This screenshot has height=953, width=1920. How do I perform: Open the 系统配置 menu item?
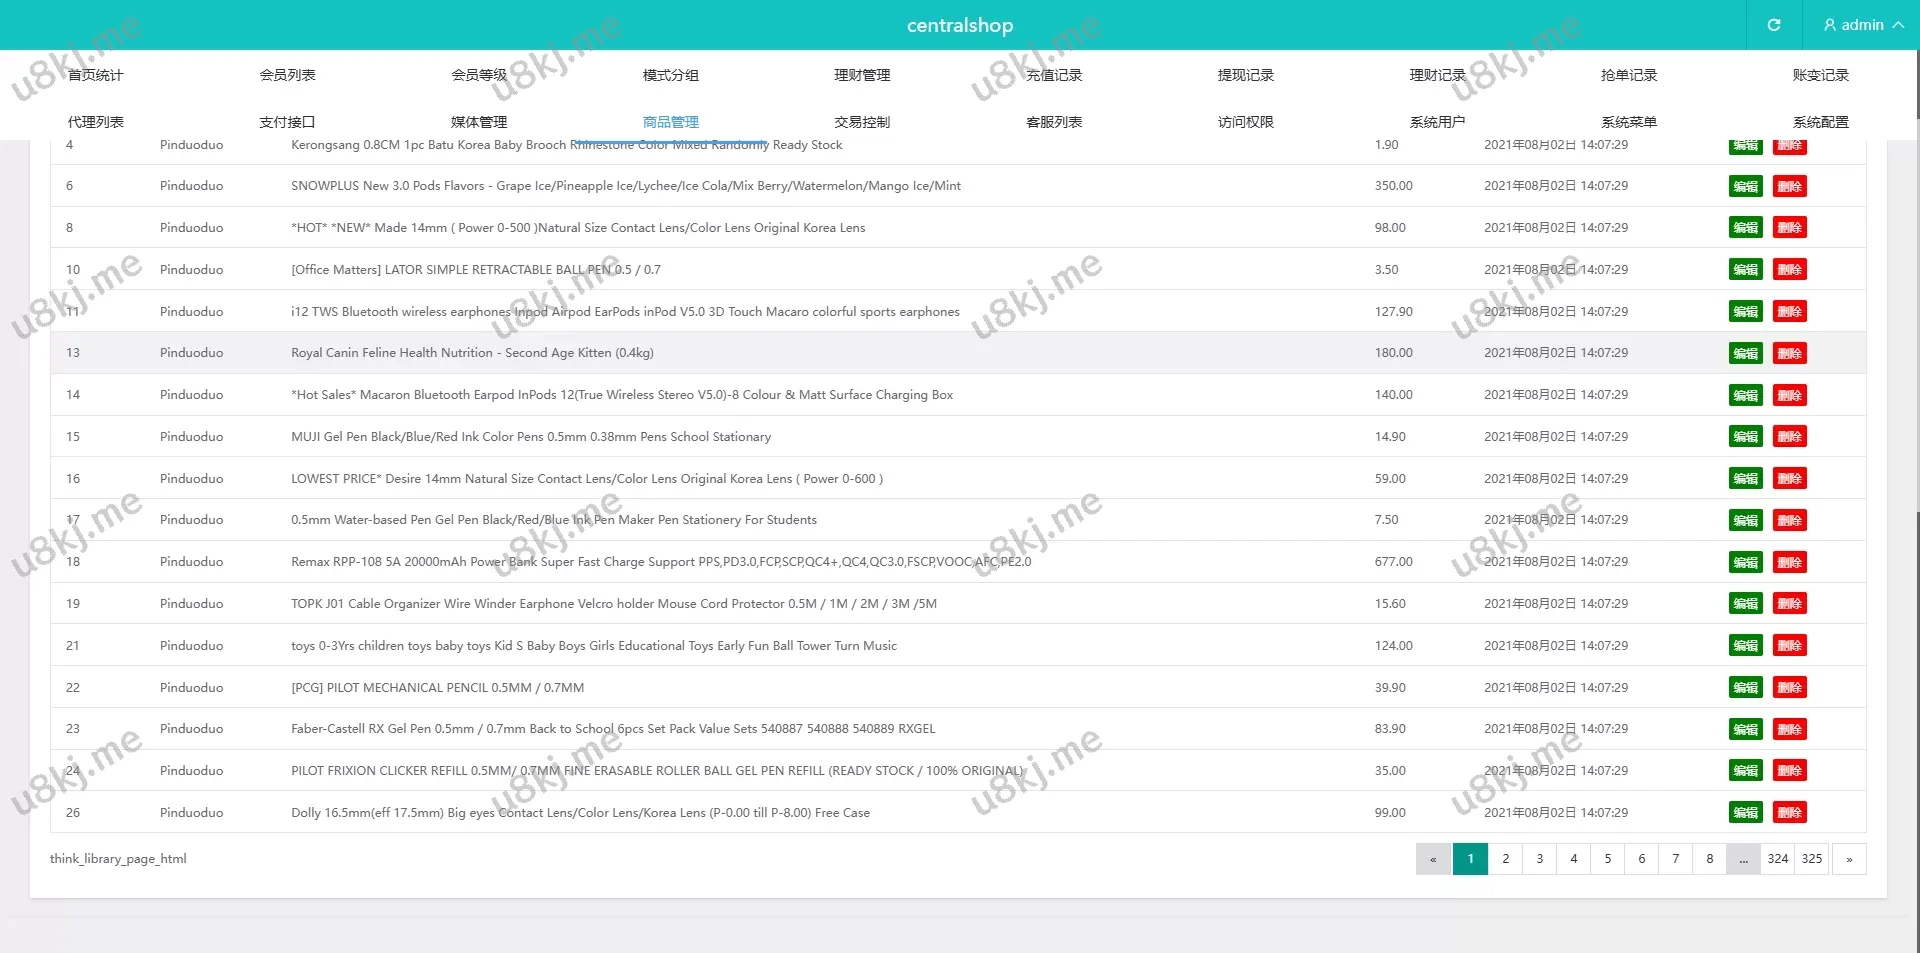pos(1820,122)
